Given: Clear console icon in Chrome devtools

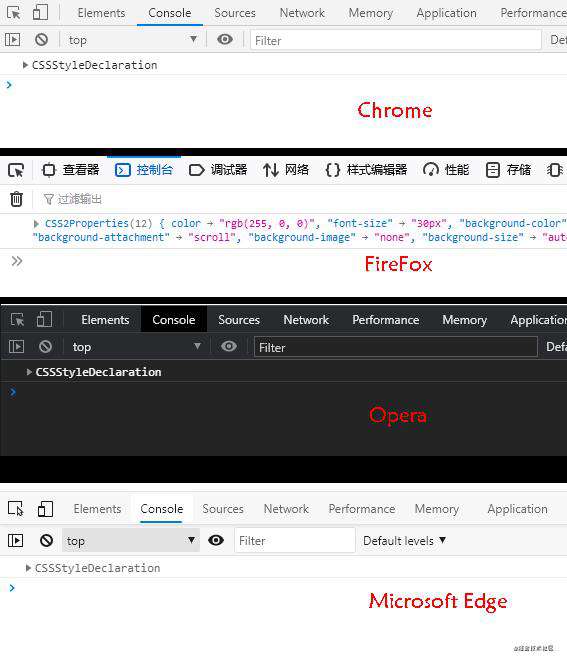Looking at the screenshot, I should click(x=41, y=40).
